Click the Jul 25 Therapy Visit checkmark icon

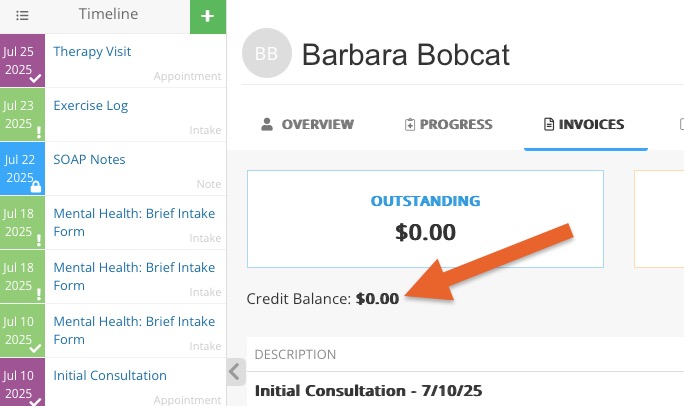coord(35,79)
